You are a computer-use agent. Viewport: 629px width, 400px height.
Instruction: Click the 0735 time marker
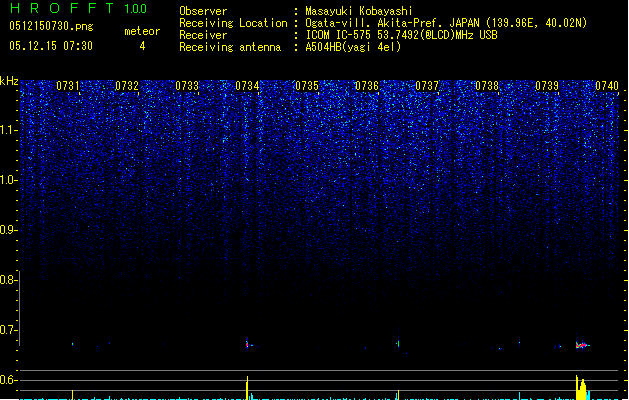click(307, 86)
